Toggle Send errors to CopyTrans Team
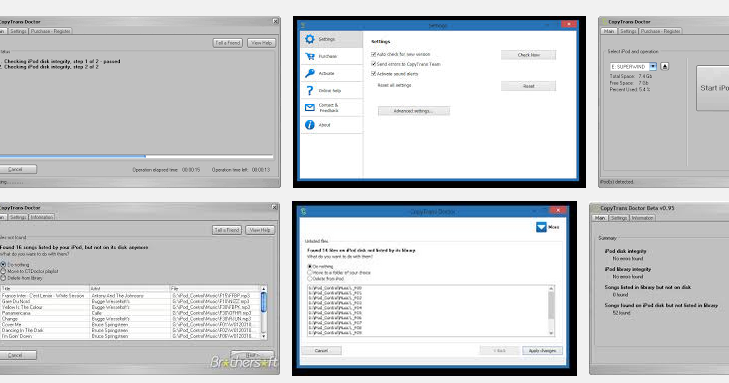 tap(373, 64)
